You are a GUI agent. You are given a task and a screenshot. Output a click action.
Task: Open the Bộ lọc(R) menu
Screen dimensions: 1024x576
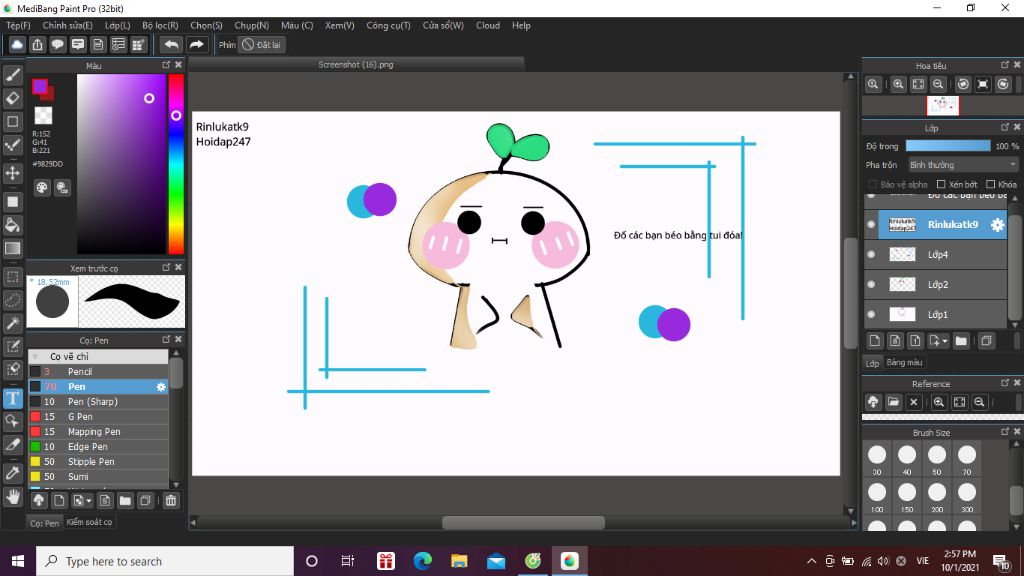(x=160, y=25)
